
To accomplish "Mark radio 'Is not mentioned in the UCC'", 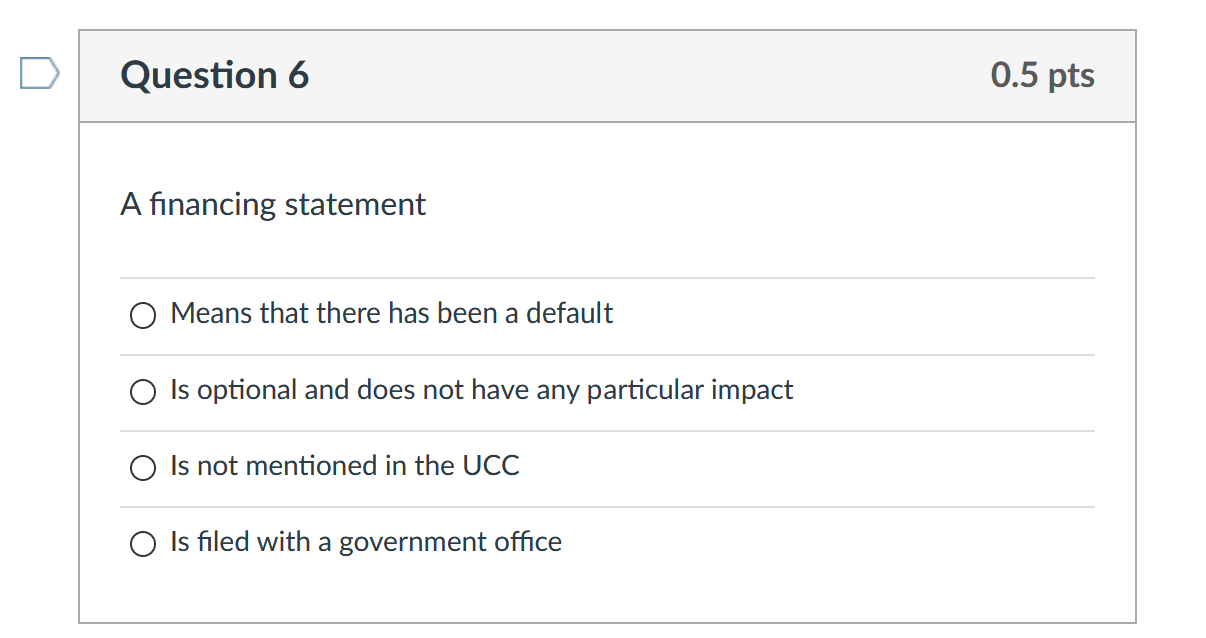I will click(143, 468).
